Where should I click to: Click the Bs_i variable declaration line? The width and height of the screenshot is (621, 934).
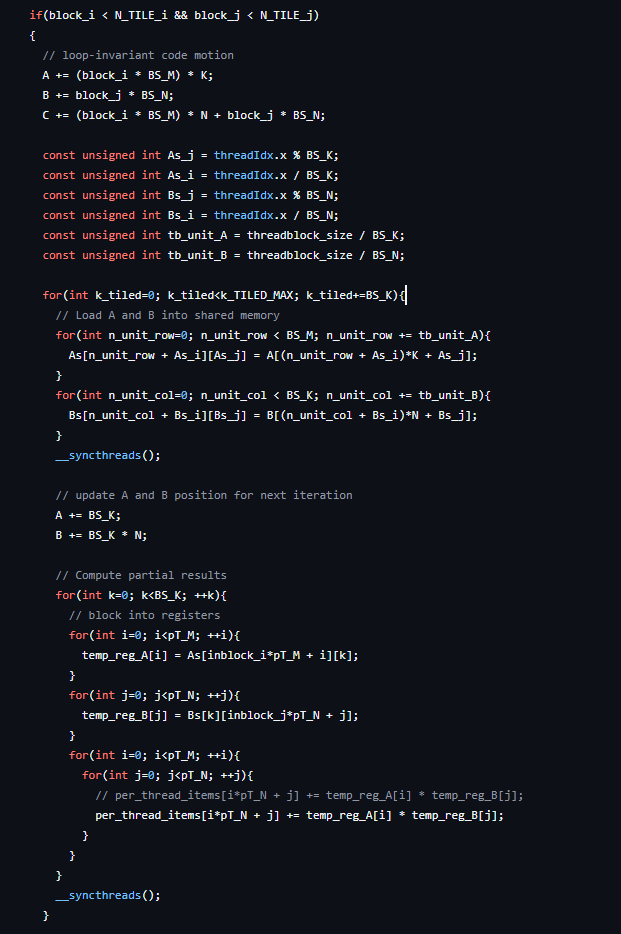(x=190, y=215)
